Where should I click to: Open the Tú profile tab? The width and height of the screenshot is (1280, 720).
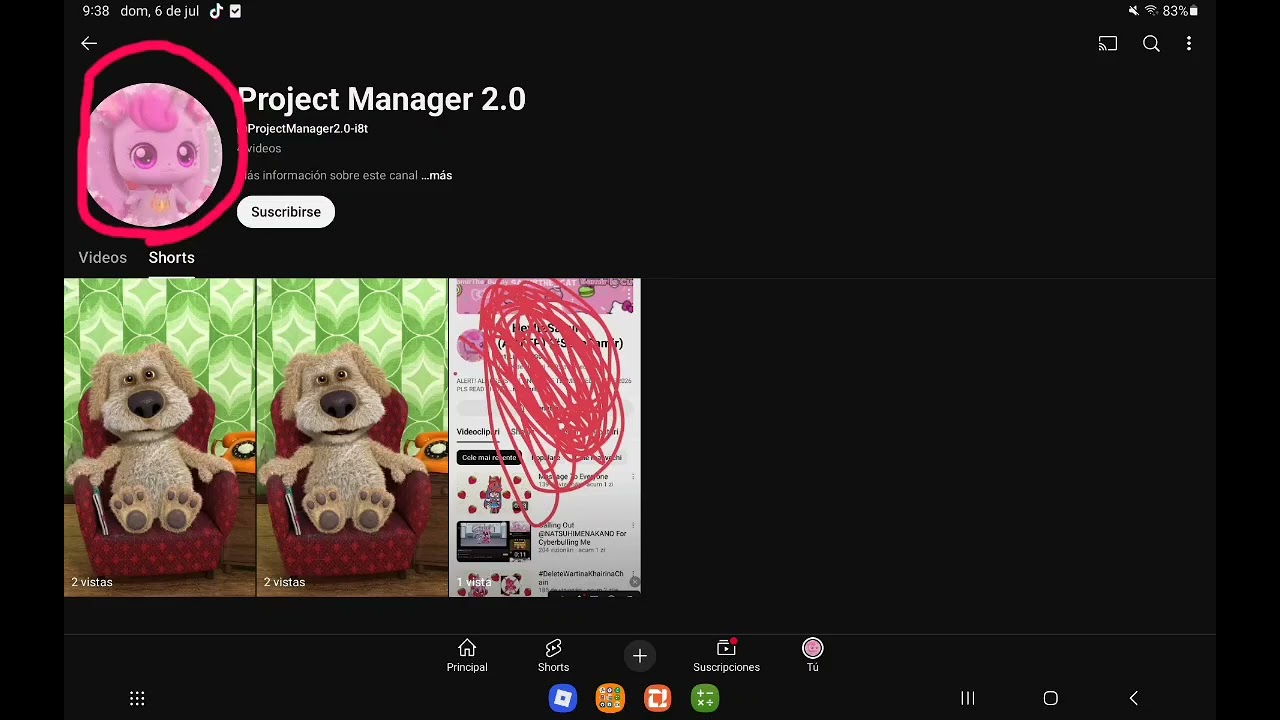[x=812, y=656]
